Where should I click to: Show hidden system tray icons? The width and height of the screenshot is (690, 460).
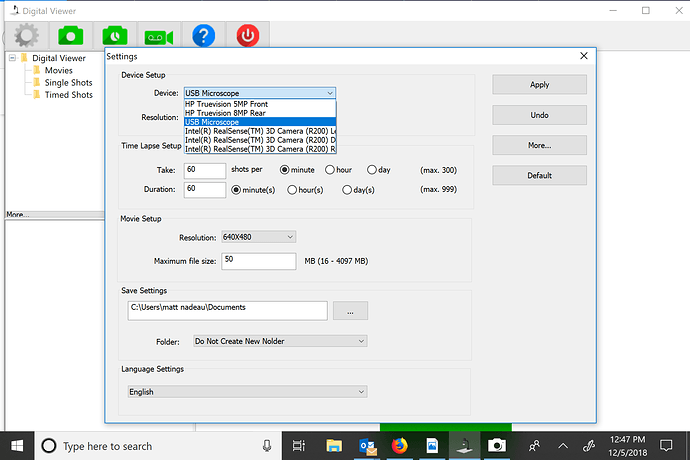click(563, 446)
